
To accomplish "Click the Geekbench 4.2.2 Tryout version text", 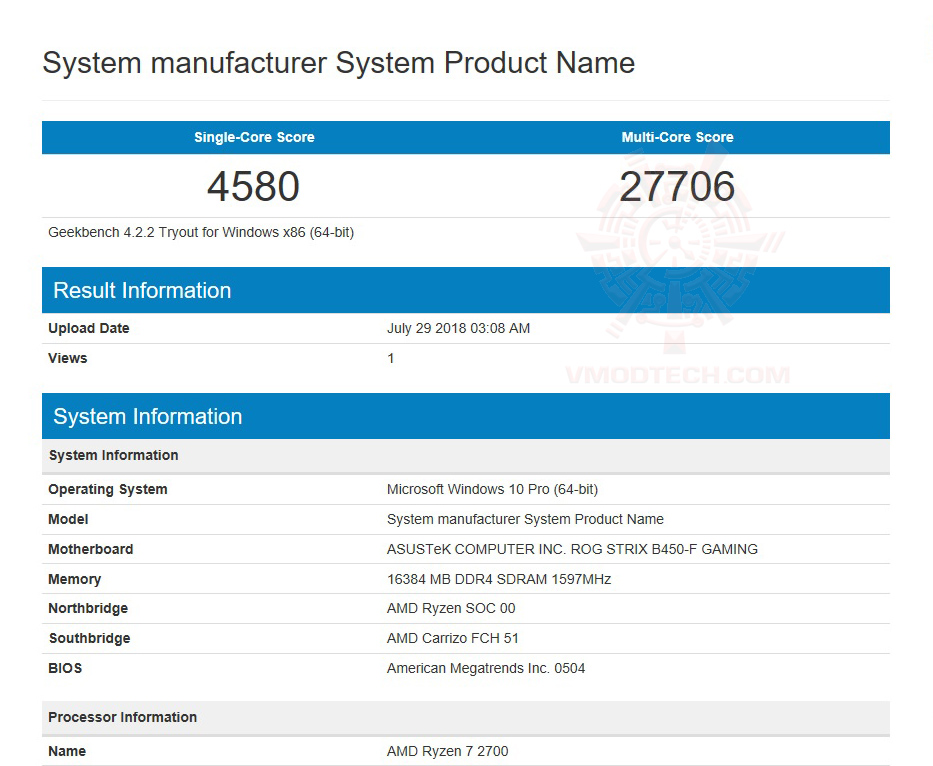I will point(201,232).
